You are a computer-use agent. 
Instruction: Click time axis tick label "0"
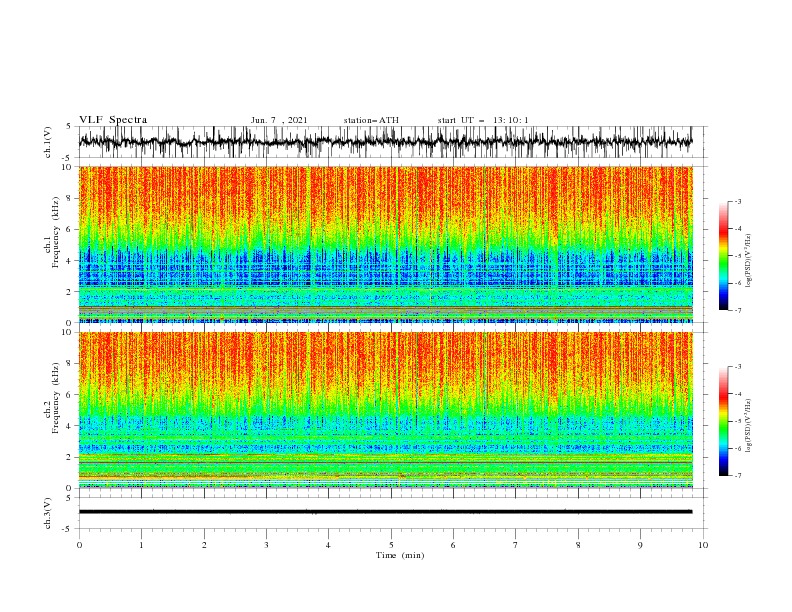point(79,545)
